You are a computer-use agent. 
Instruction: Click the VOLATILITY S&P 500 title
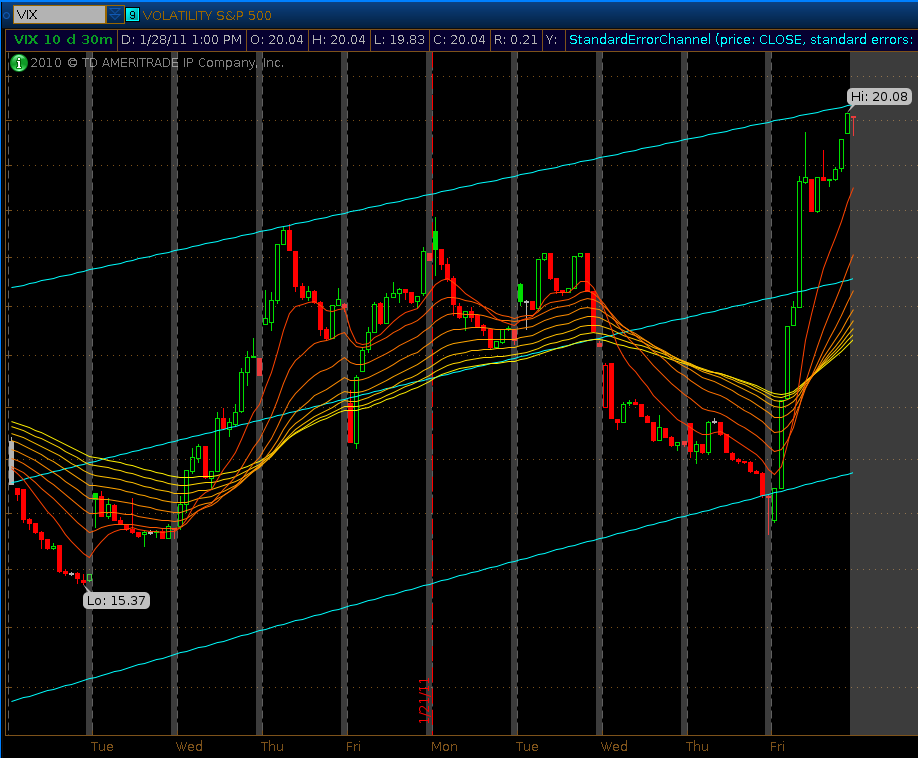click(207, 15)
